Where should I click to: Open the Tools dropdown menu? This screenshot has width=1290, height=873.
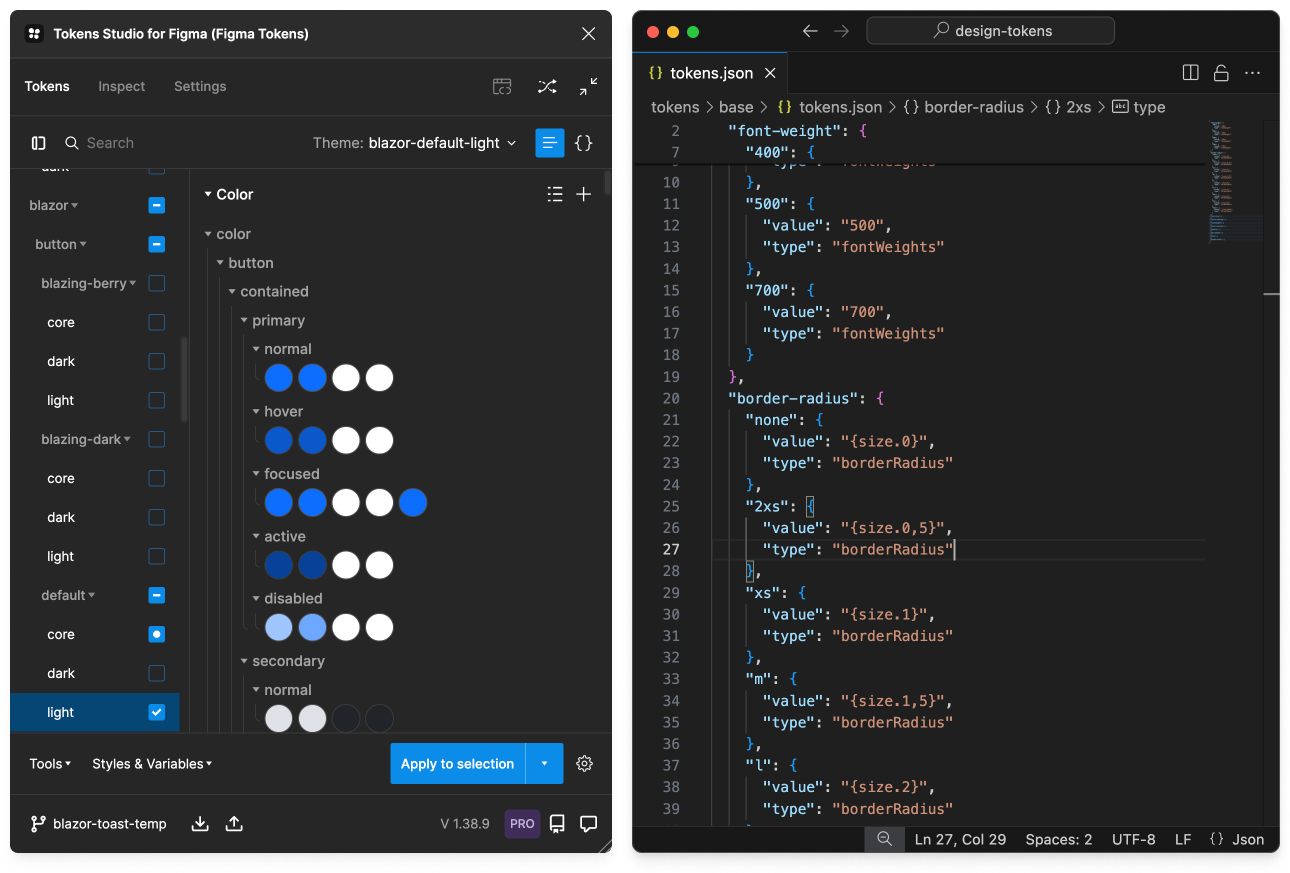50,764
